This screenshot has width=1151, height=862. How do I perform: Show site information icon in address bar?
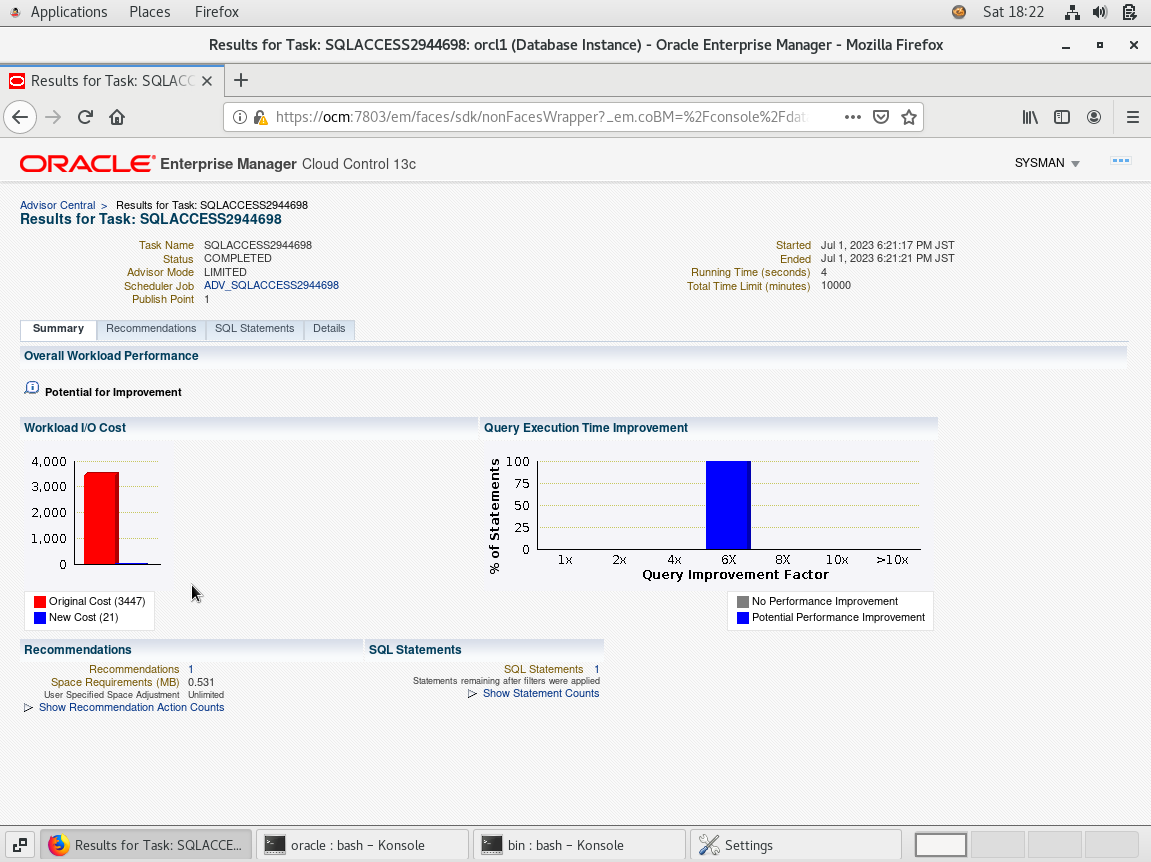[x=239, y=117]
